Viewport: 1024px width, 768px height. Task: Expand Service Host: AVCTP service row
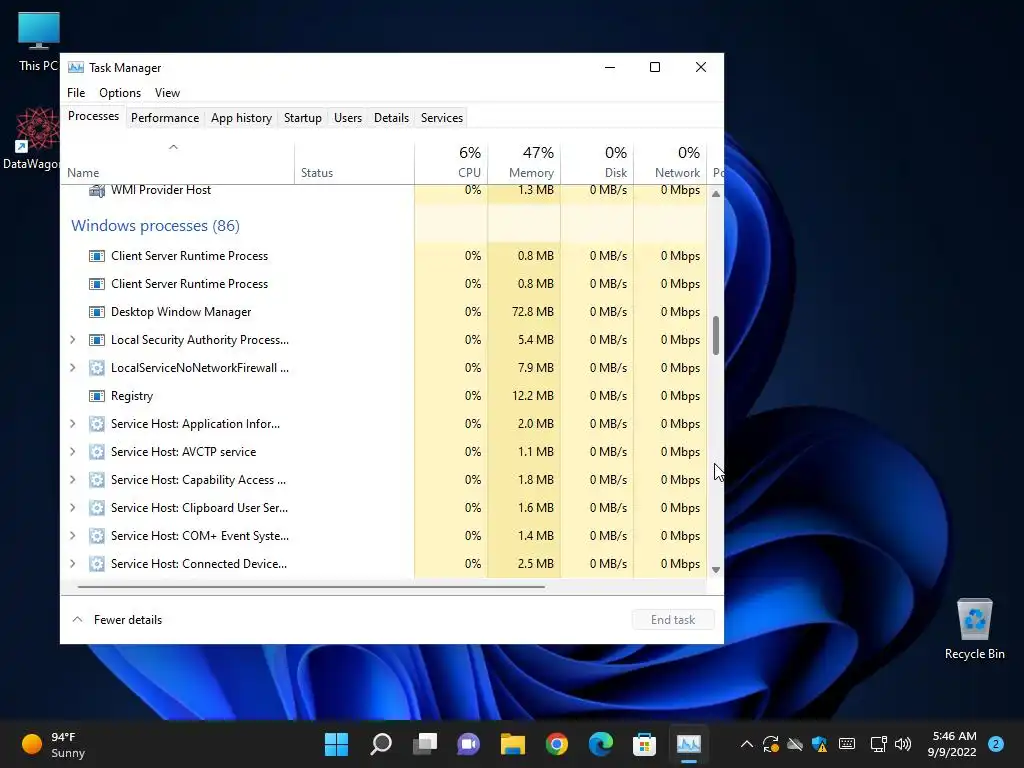click(72, 452)
